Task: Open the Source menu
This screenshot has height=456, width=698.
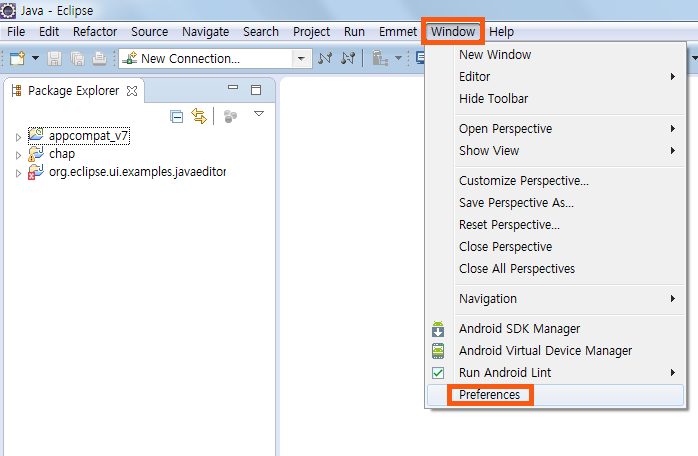Action: [150, 32]
